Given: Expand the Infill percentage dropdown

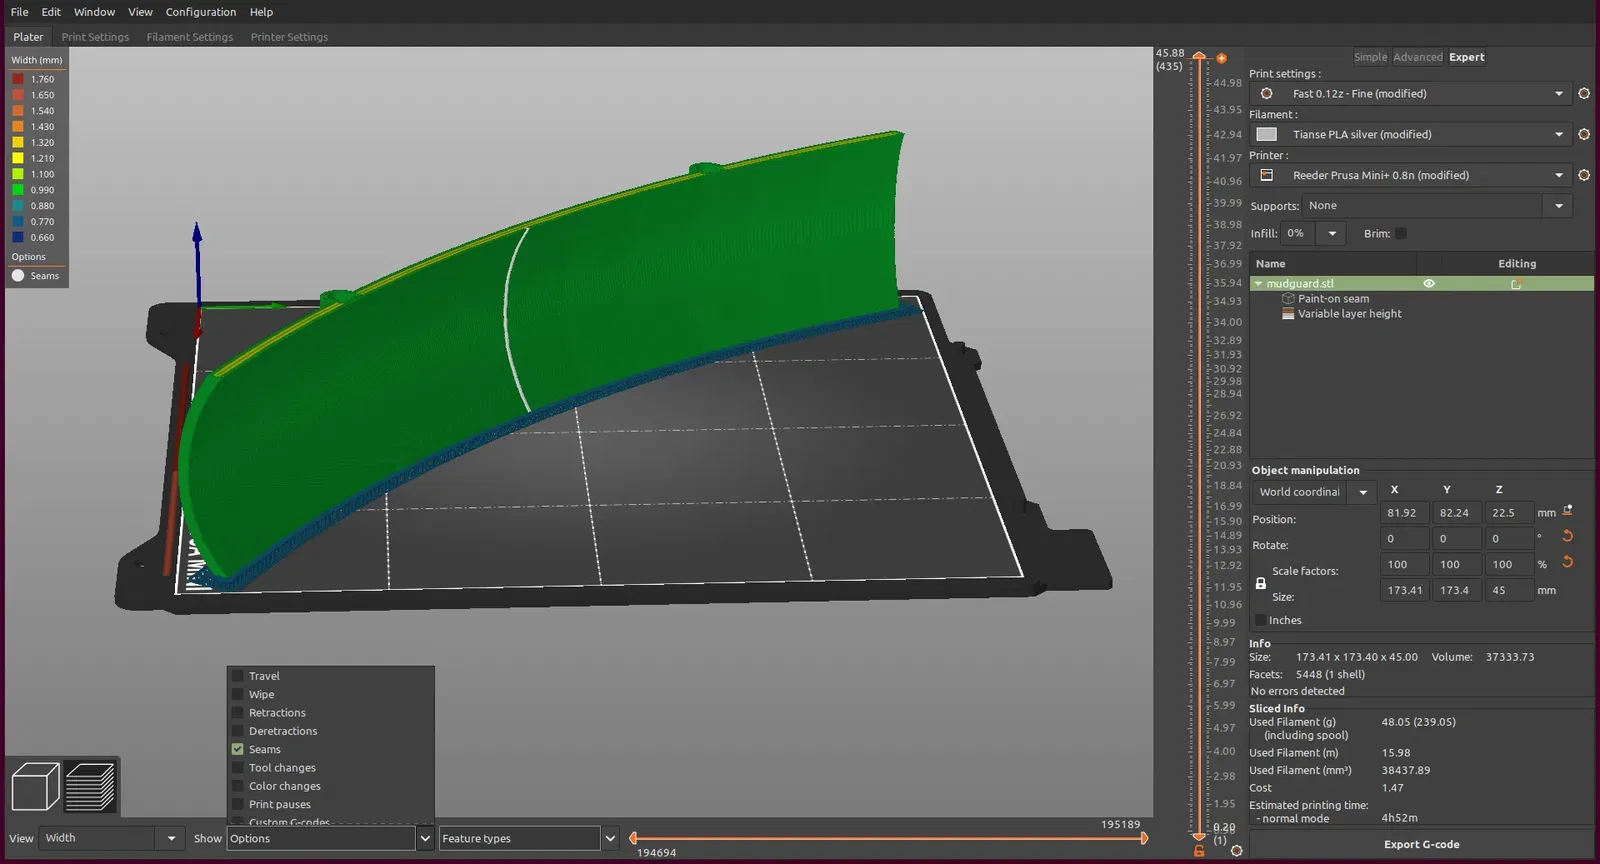Looking at the screenshot, I should pos(1331,234).
